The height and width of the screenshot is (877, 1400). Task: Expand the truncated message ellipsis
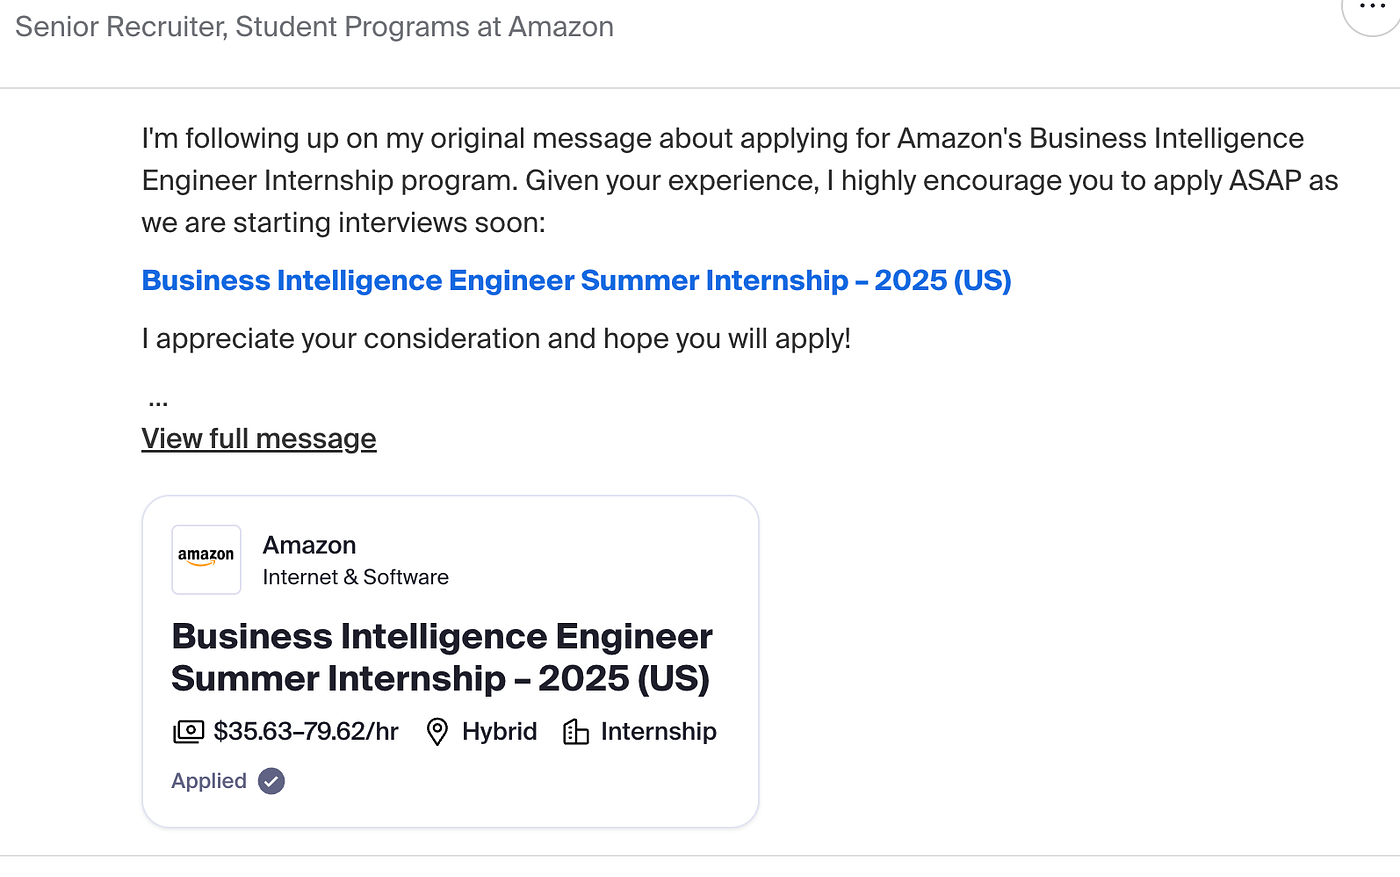pos(158,403)
